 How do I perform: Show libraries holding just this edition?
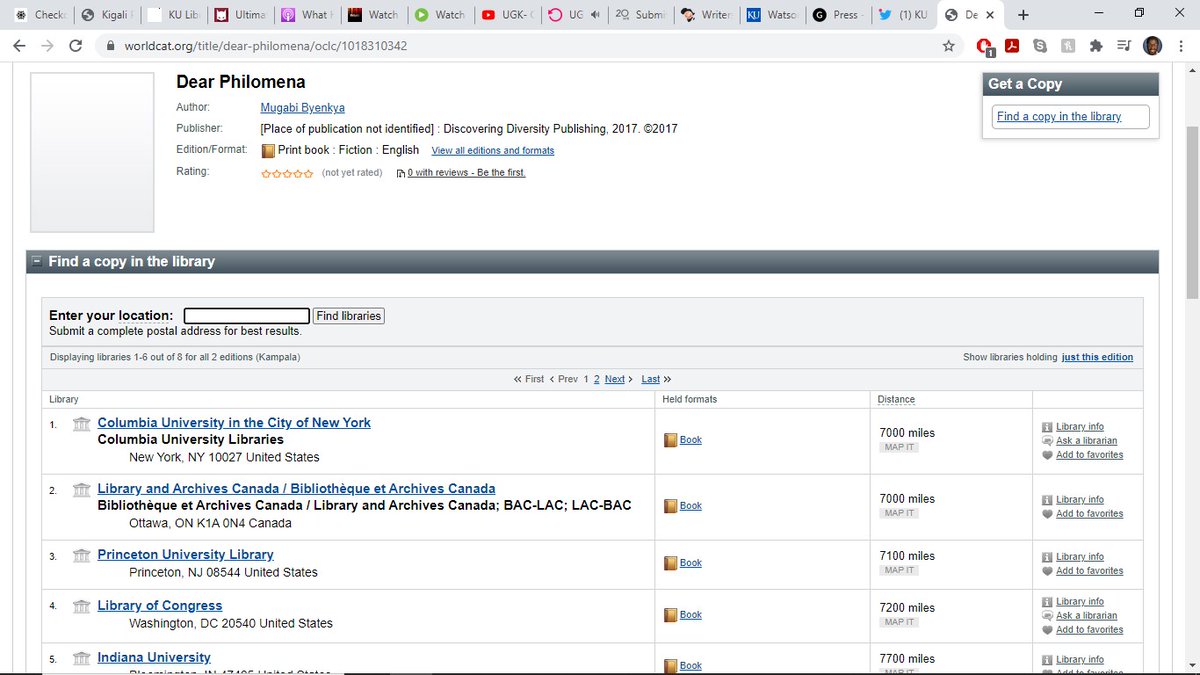point(1097,357)
